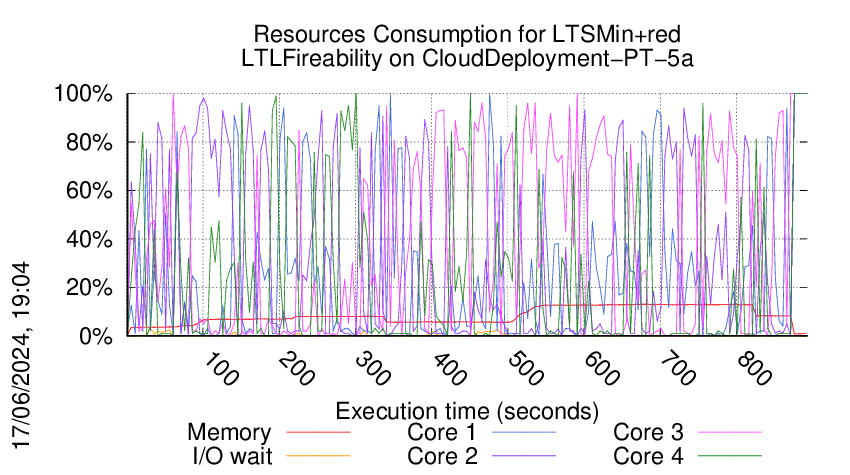The width and height of the screenshot is (850, 475).
Task: Click the chart title 'Resources Consumption for LTSMin+red'
Action: (467, 34)
